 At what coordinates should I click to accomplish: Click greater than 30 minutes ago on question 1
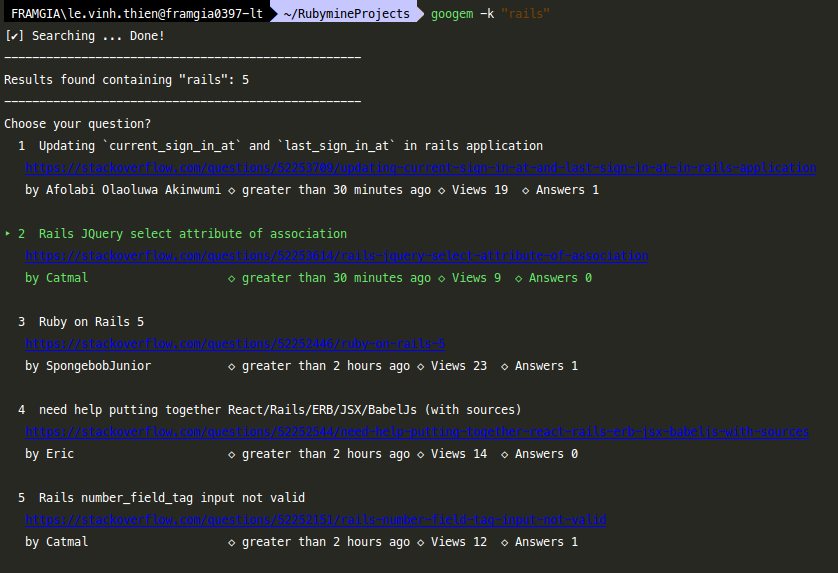pos(336,190)
